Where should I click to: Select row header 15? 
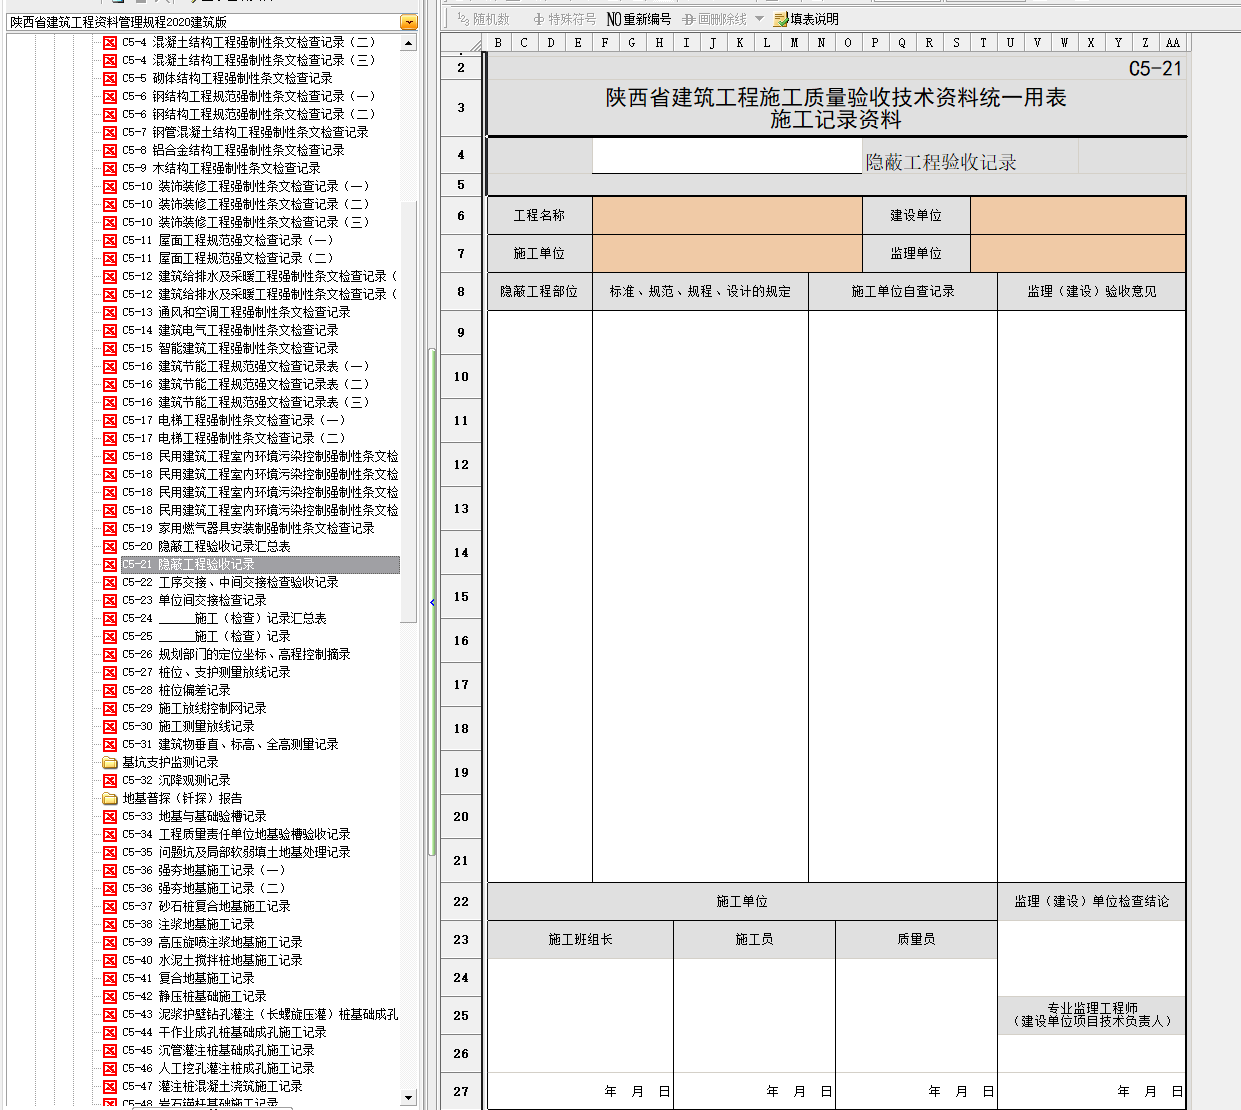click(461, 597)
